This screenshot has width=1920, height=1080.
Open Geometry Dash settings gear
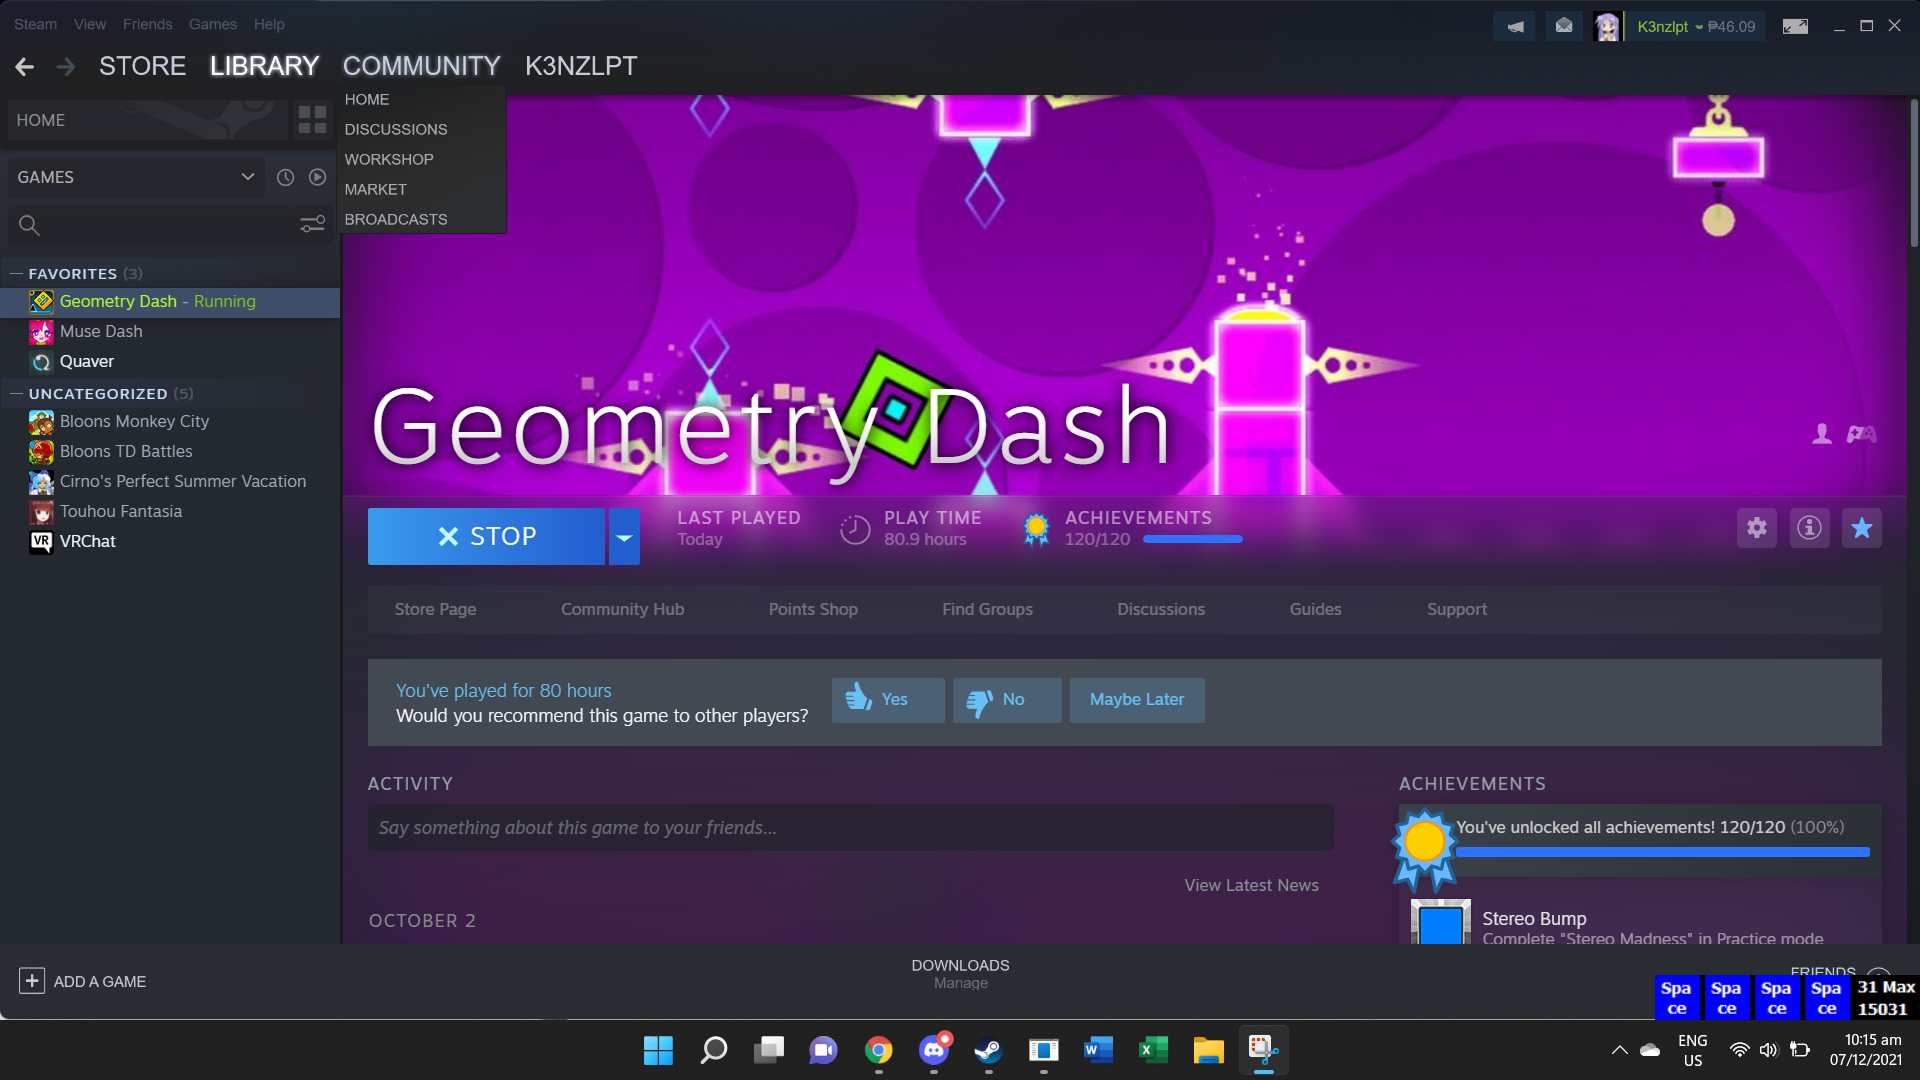(1757, 528)
